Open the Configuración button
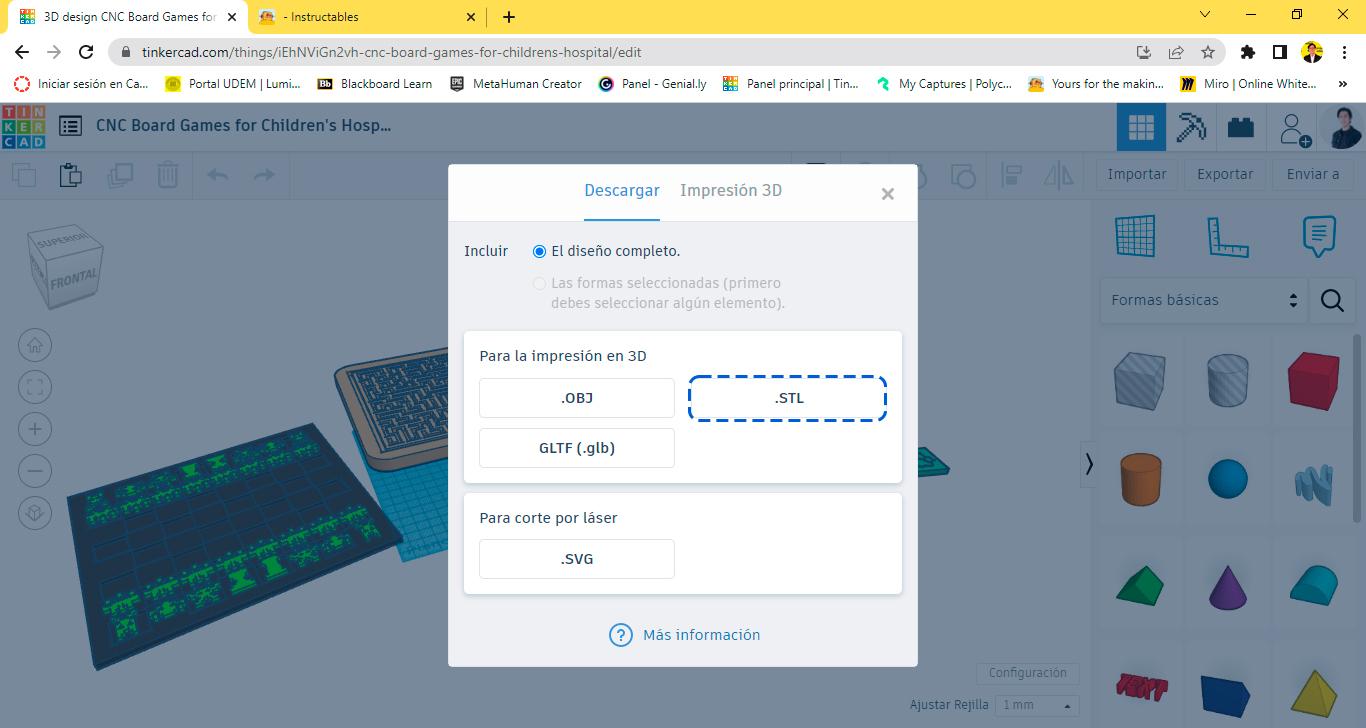The height and width of the screenshot is (728, 1366). tap(1028, 673)
